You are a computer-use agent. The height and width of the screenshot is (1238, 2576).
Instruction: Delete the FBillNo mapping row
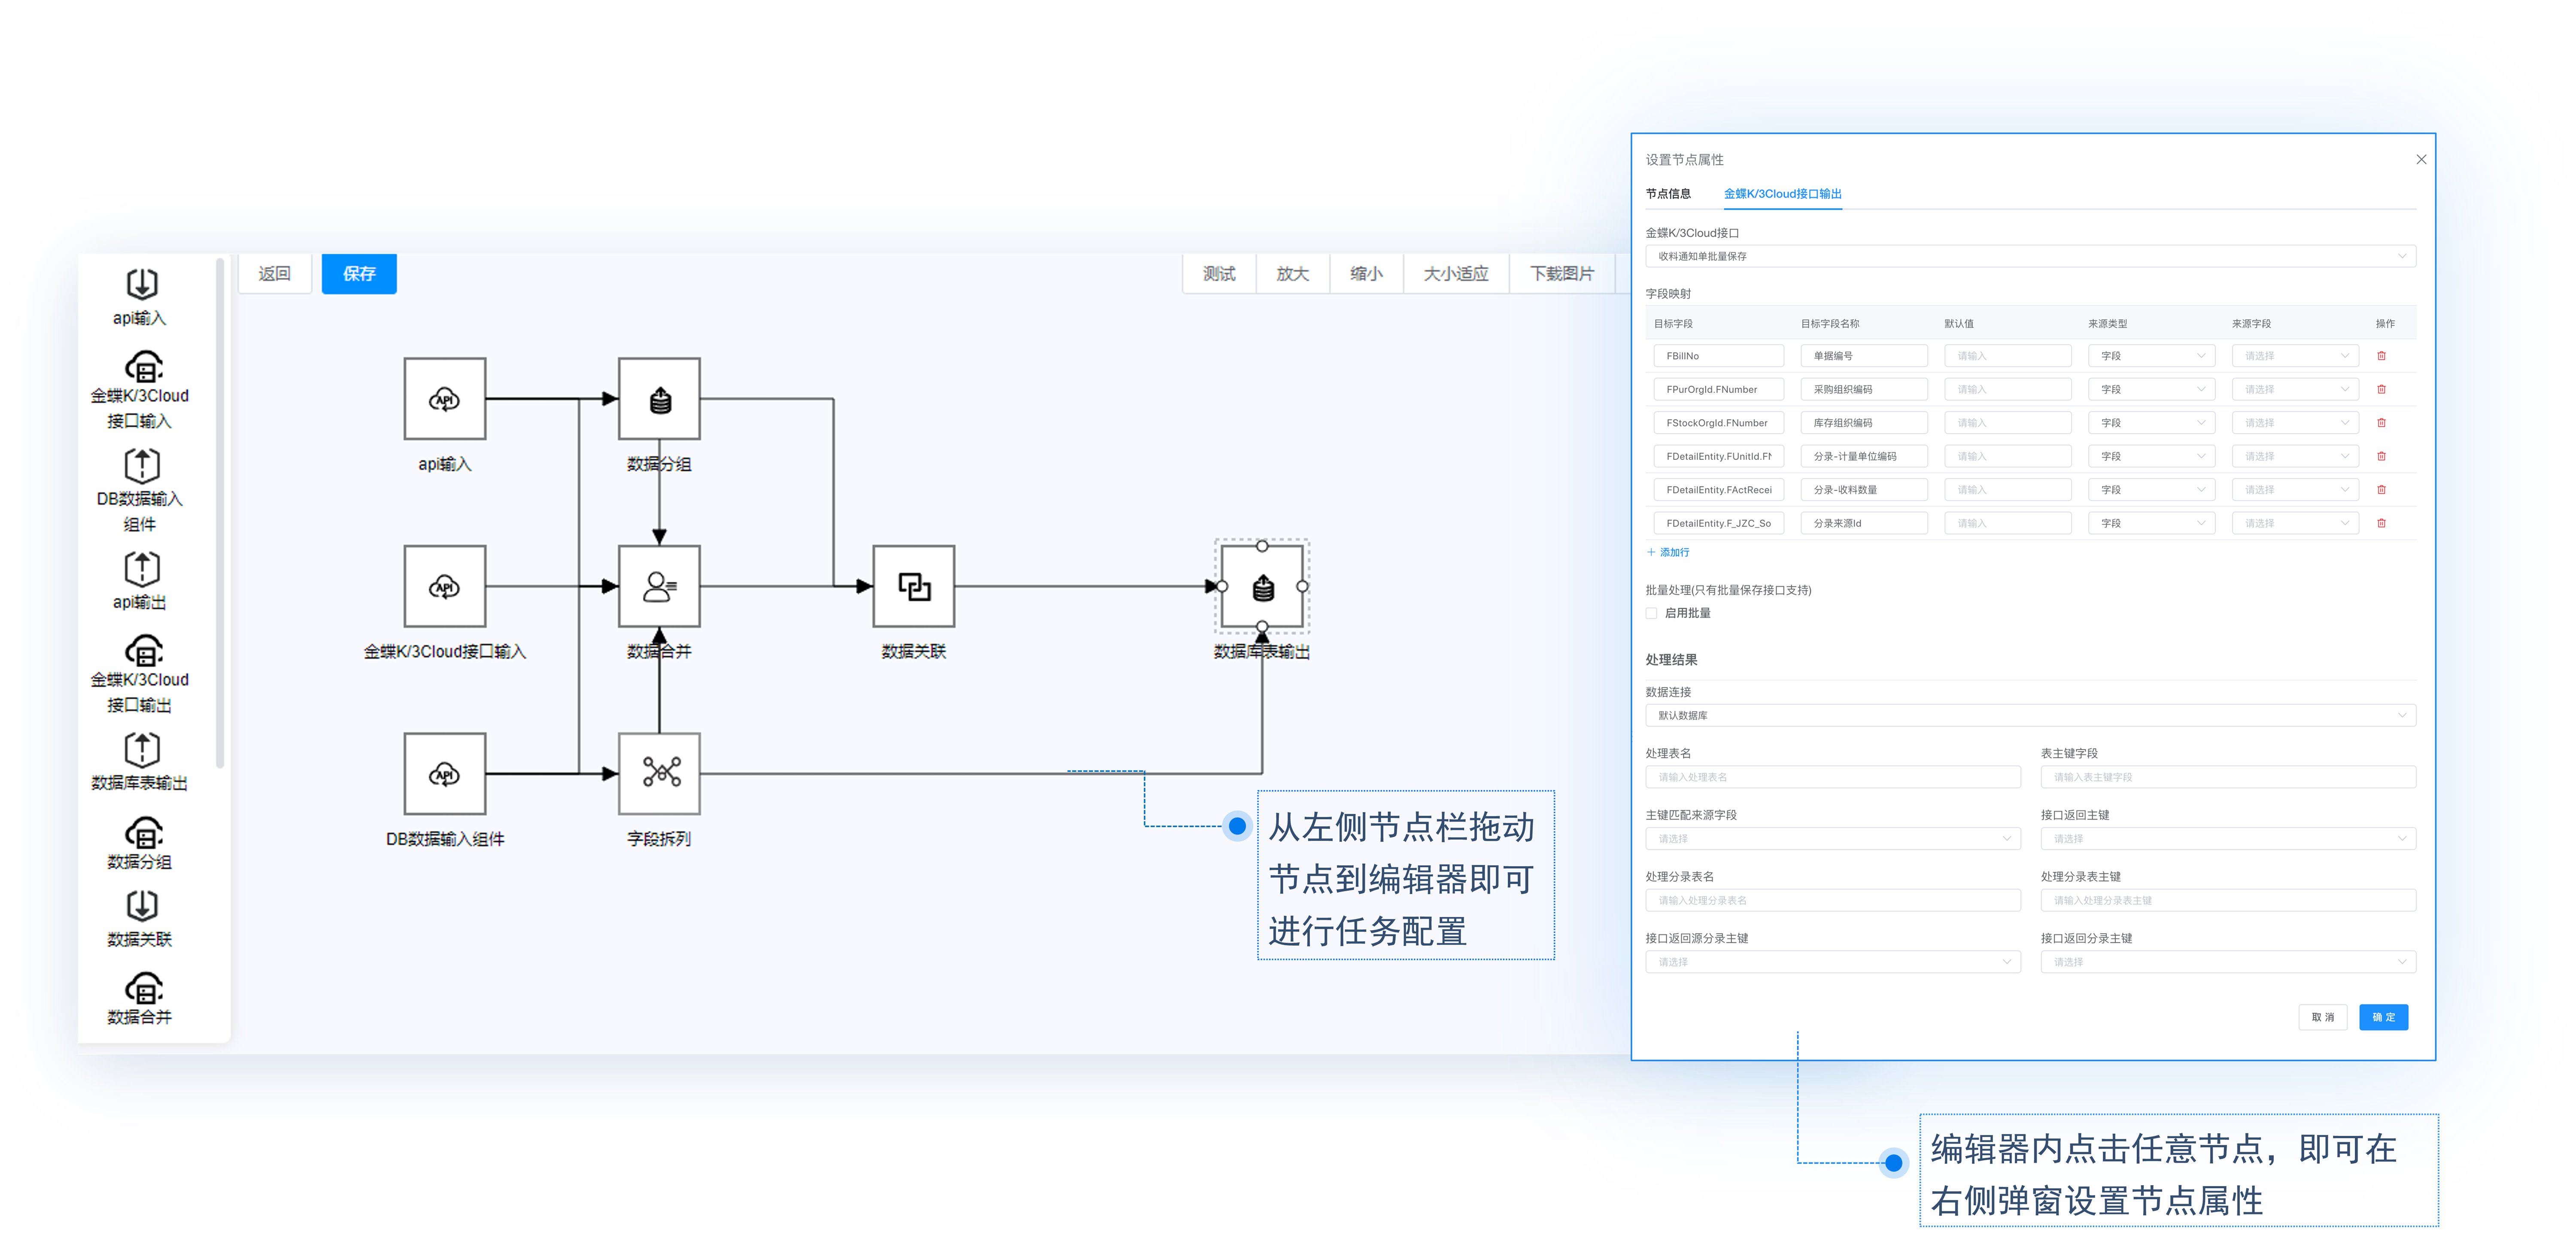pos(2381,356)
